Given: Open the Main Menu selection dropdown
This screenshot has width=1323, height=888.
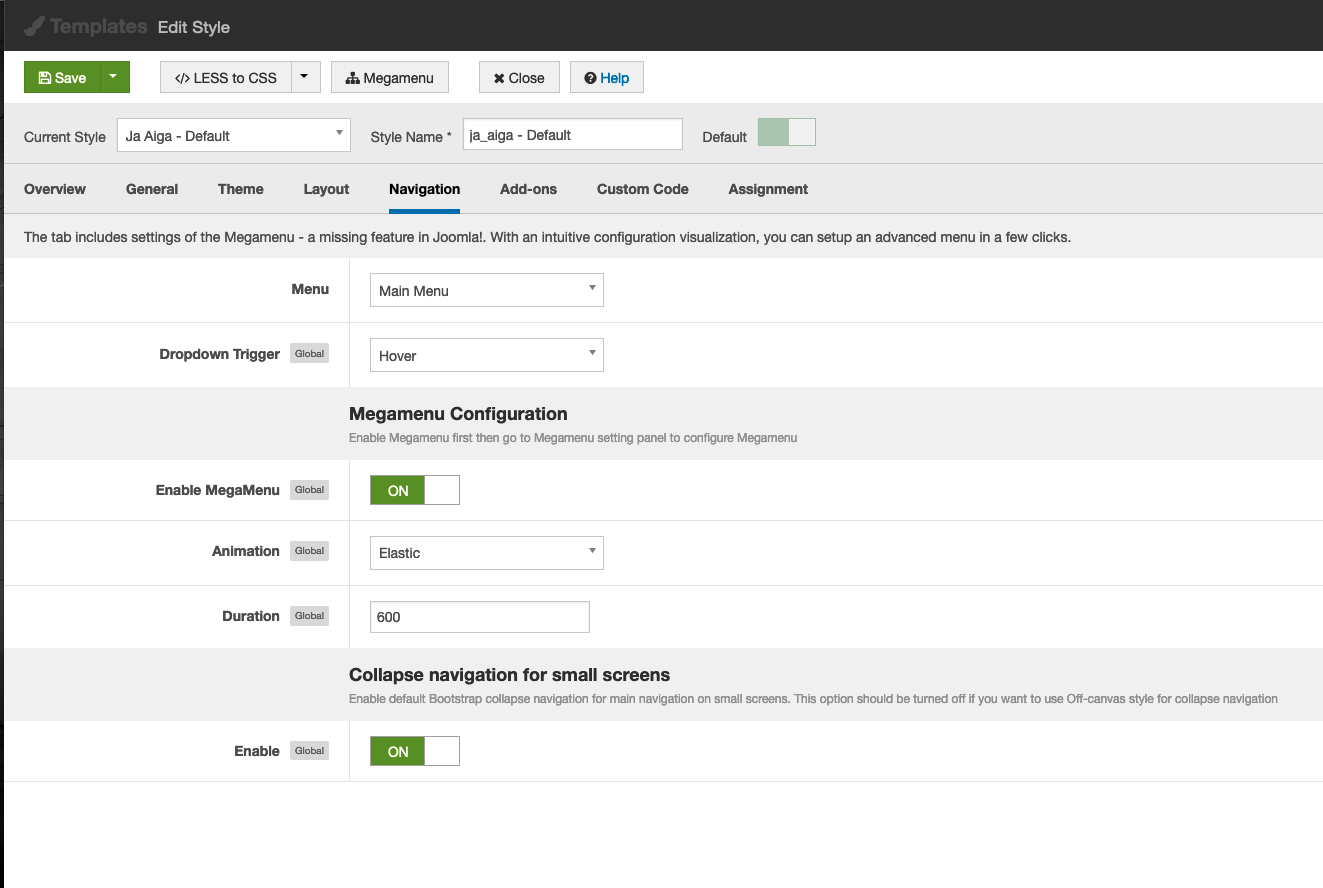Looking at the screenshot, I should click(486, 291).
